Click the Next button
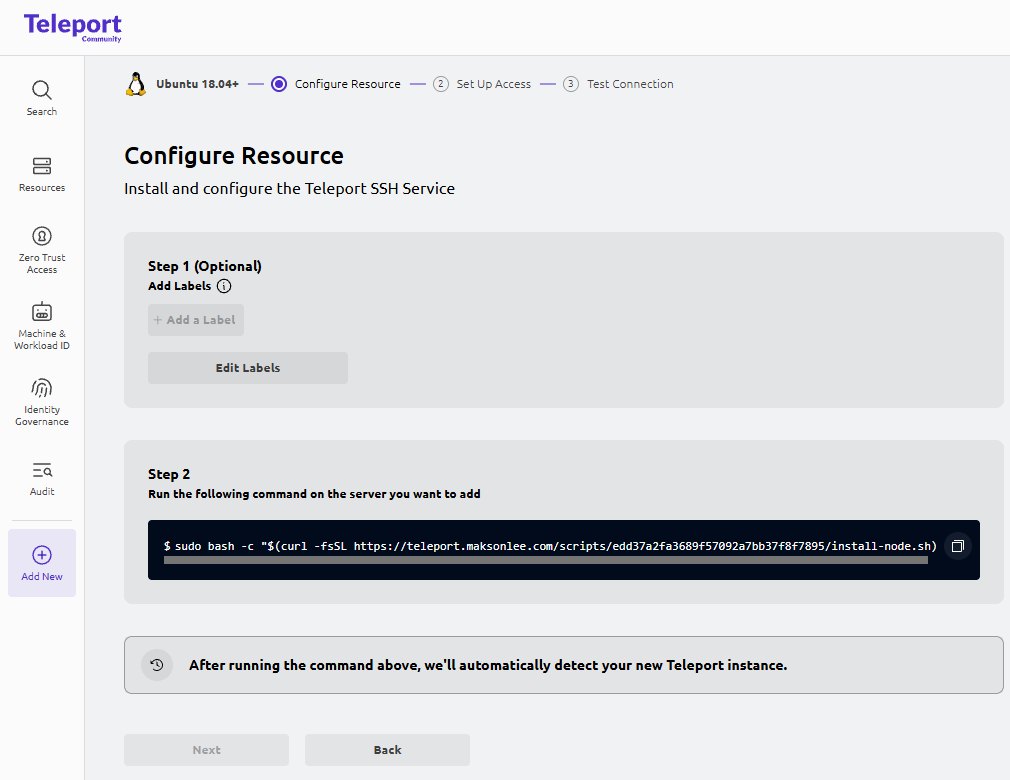The width and height of the screenshot is (1010, 780). point(206,750)
